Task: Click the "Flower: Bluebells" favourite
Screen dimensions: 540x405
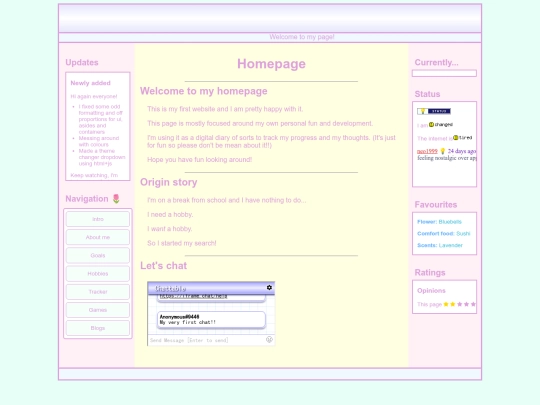Action: click(x=439, y=222)
